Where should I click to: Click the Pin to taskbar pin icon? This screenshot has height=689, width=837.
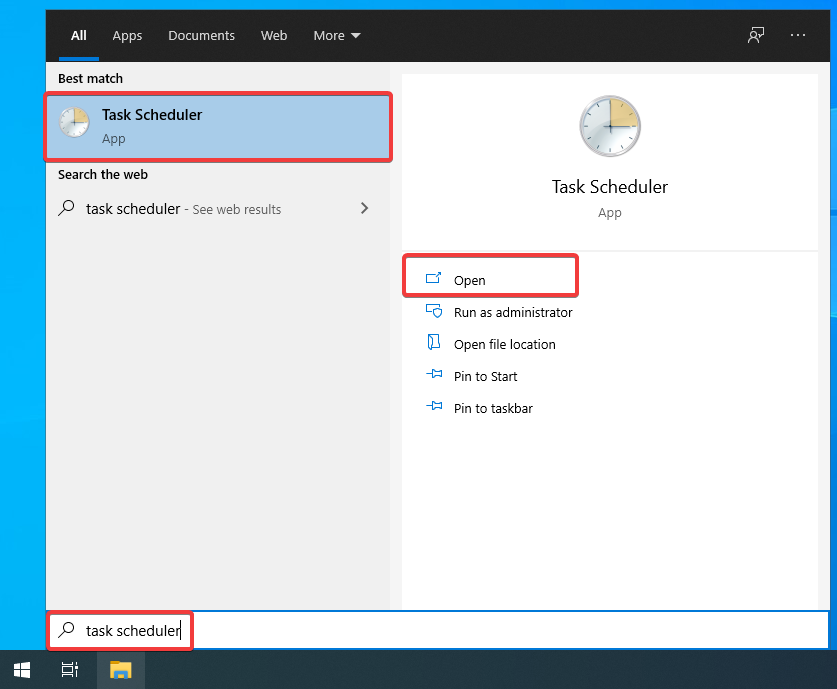(x=434, y=406)
